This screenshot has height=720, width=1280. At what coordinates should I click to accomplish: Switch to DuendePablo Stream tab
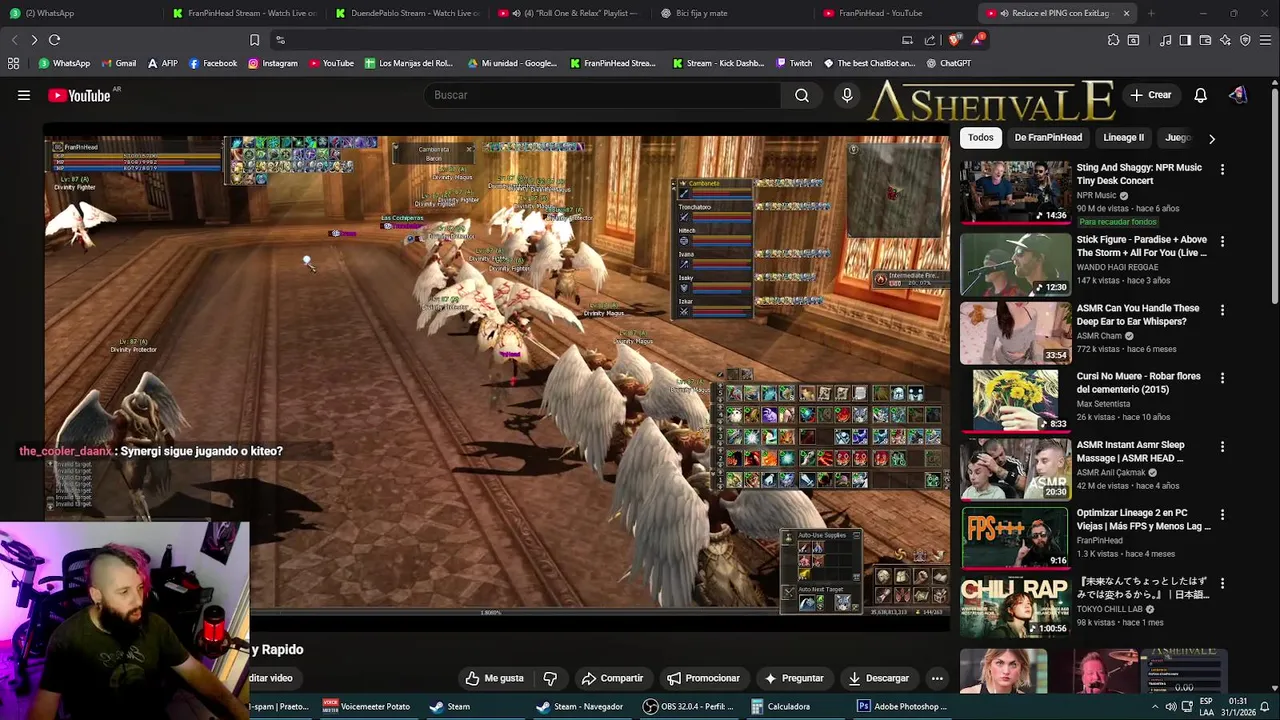pos(409,13)
